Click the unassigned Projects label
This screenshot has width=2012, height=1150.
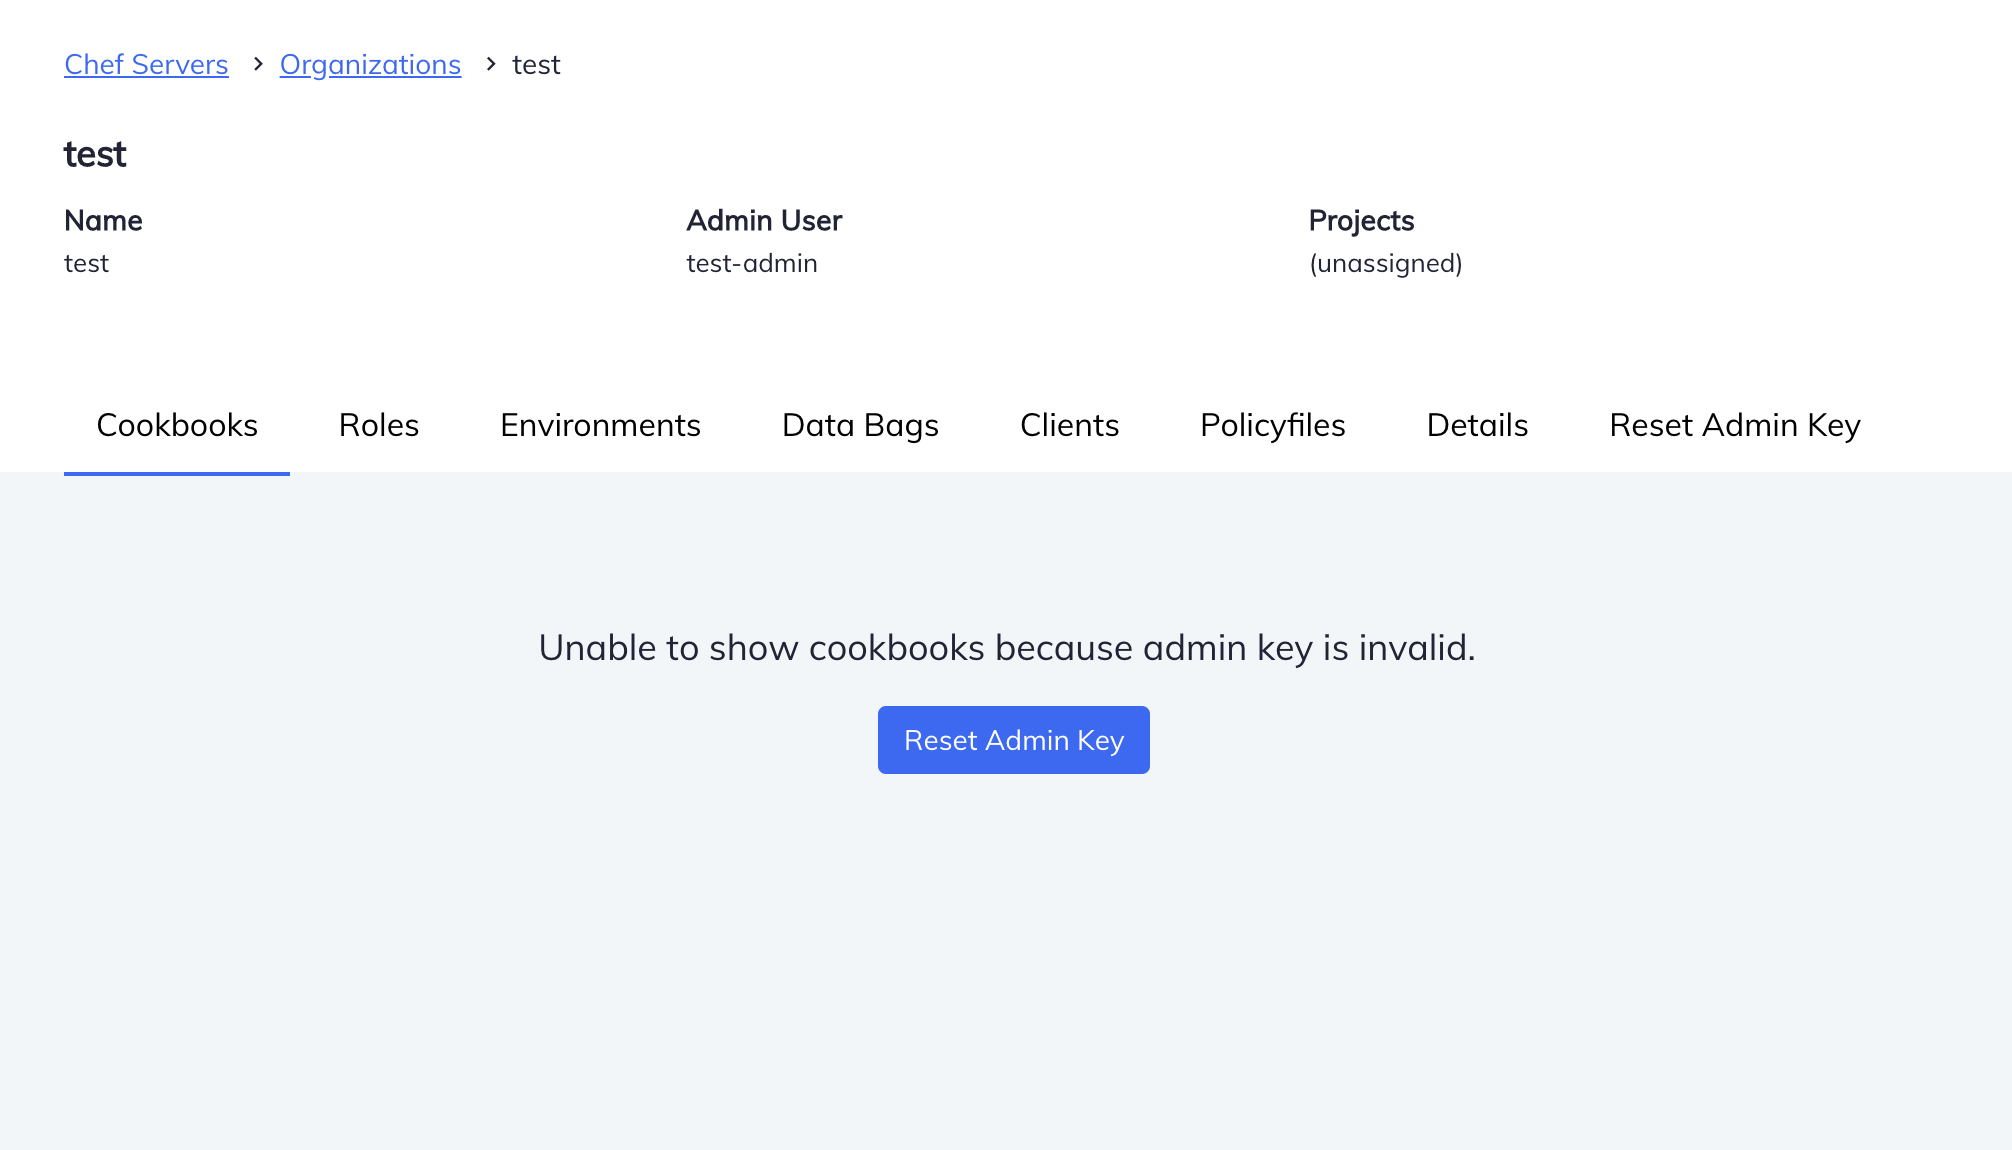click(1384, 263)
